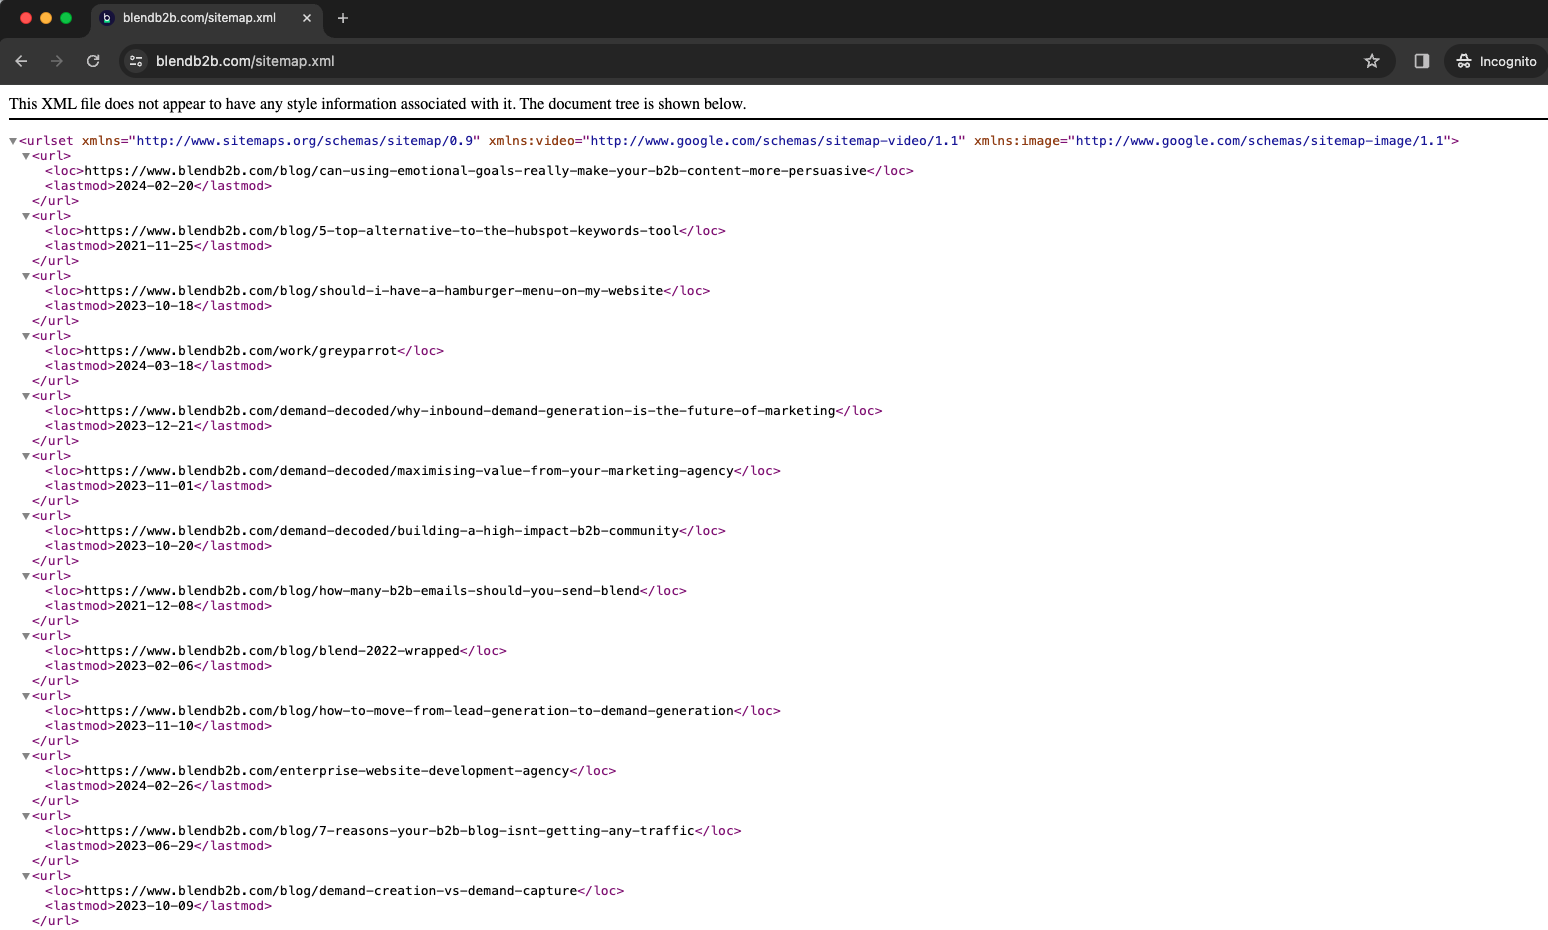Click the back navigation arrow
Screen dimensions: 1548x930
(x=21, y=61)
